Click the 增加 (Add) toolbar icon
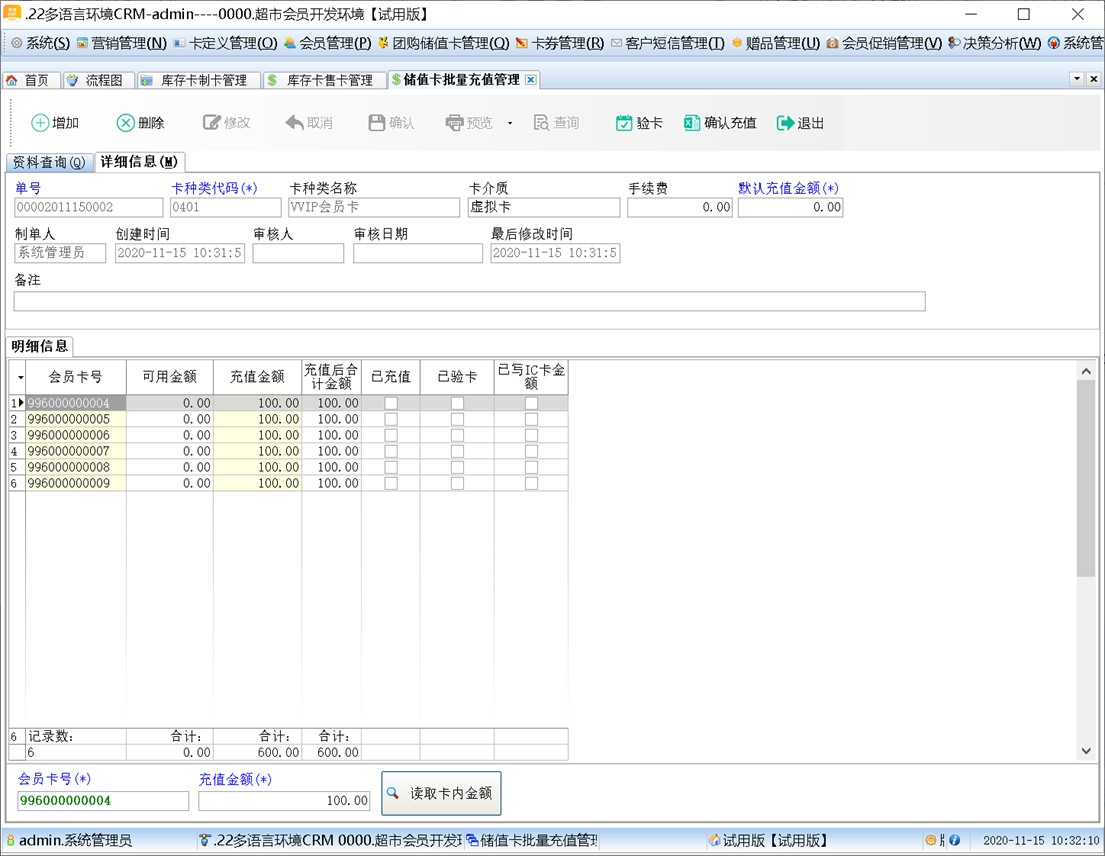The width and height of the screenshot is (1105, 856). point(40,123)
